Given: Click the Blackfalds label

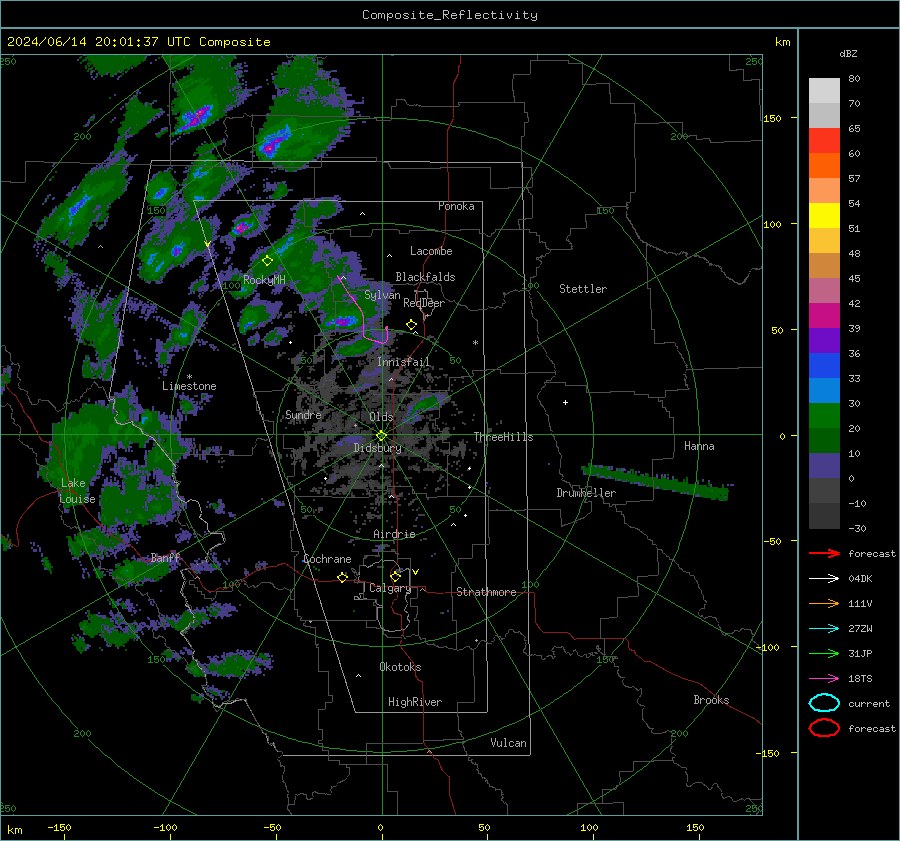Looking at the screenshot, I should click(x=425, y=277).
